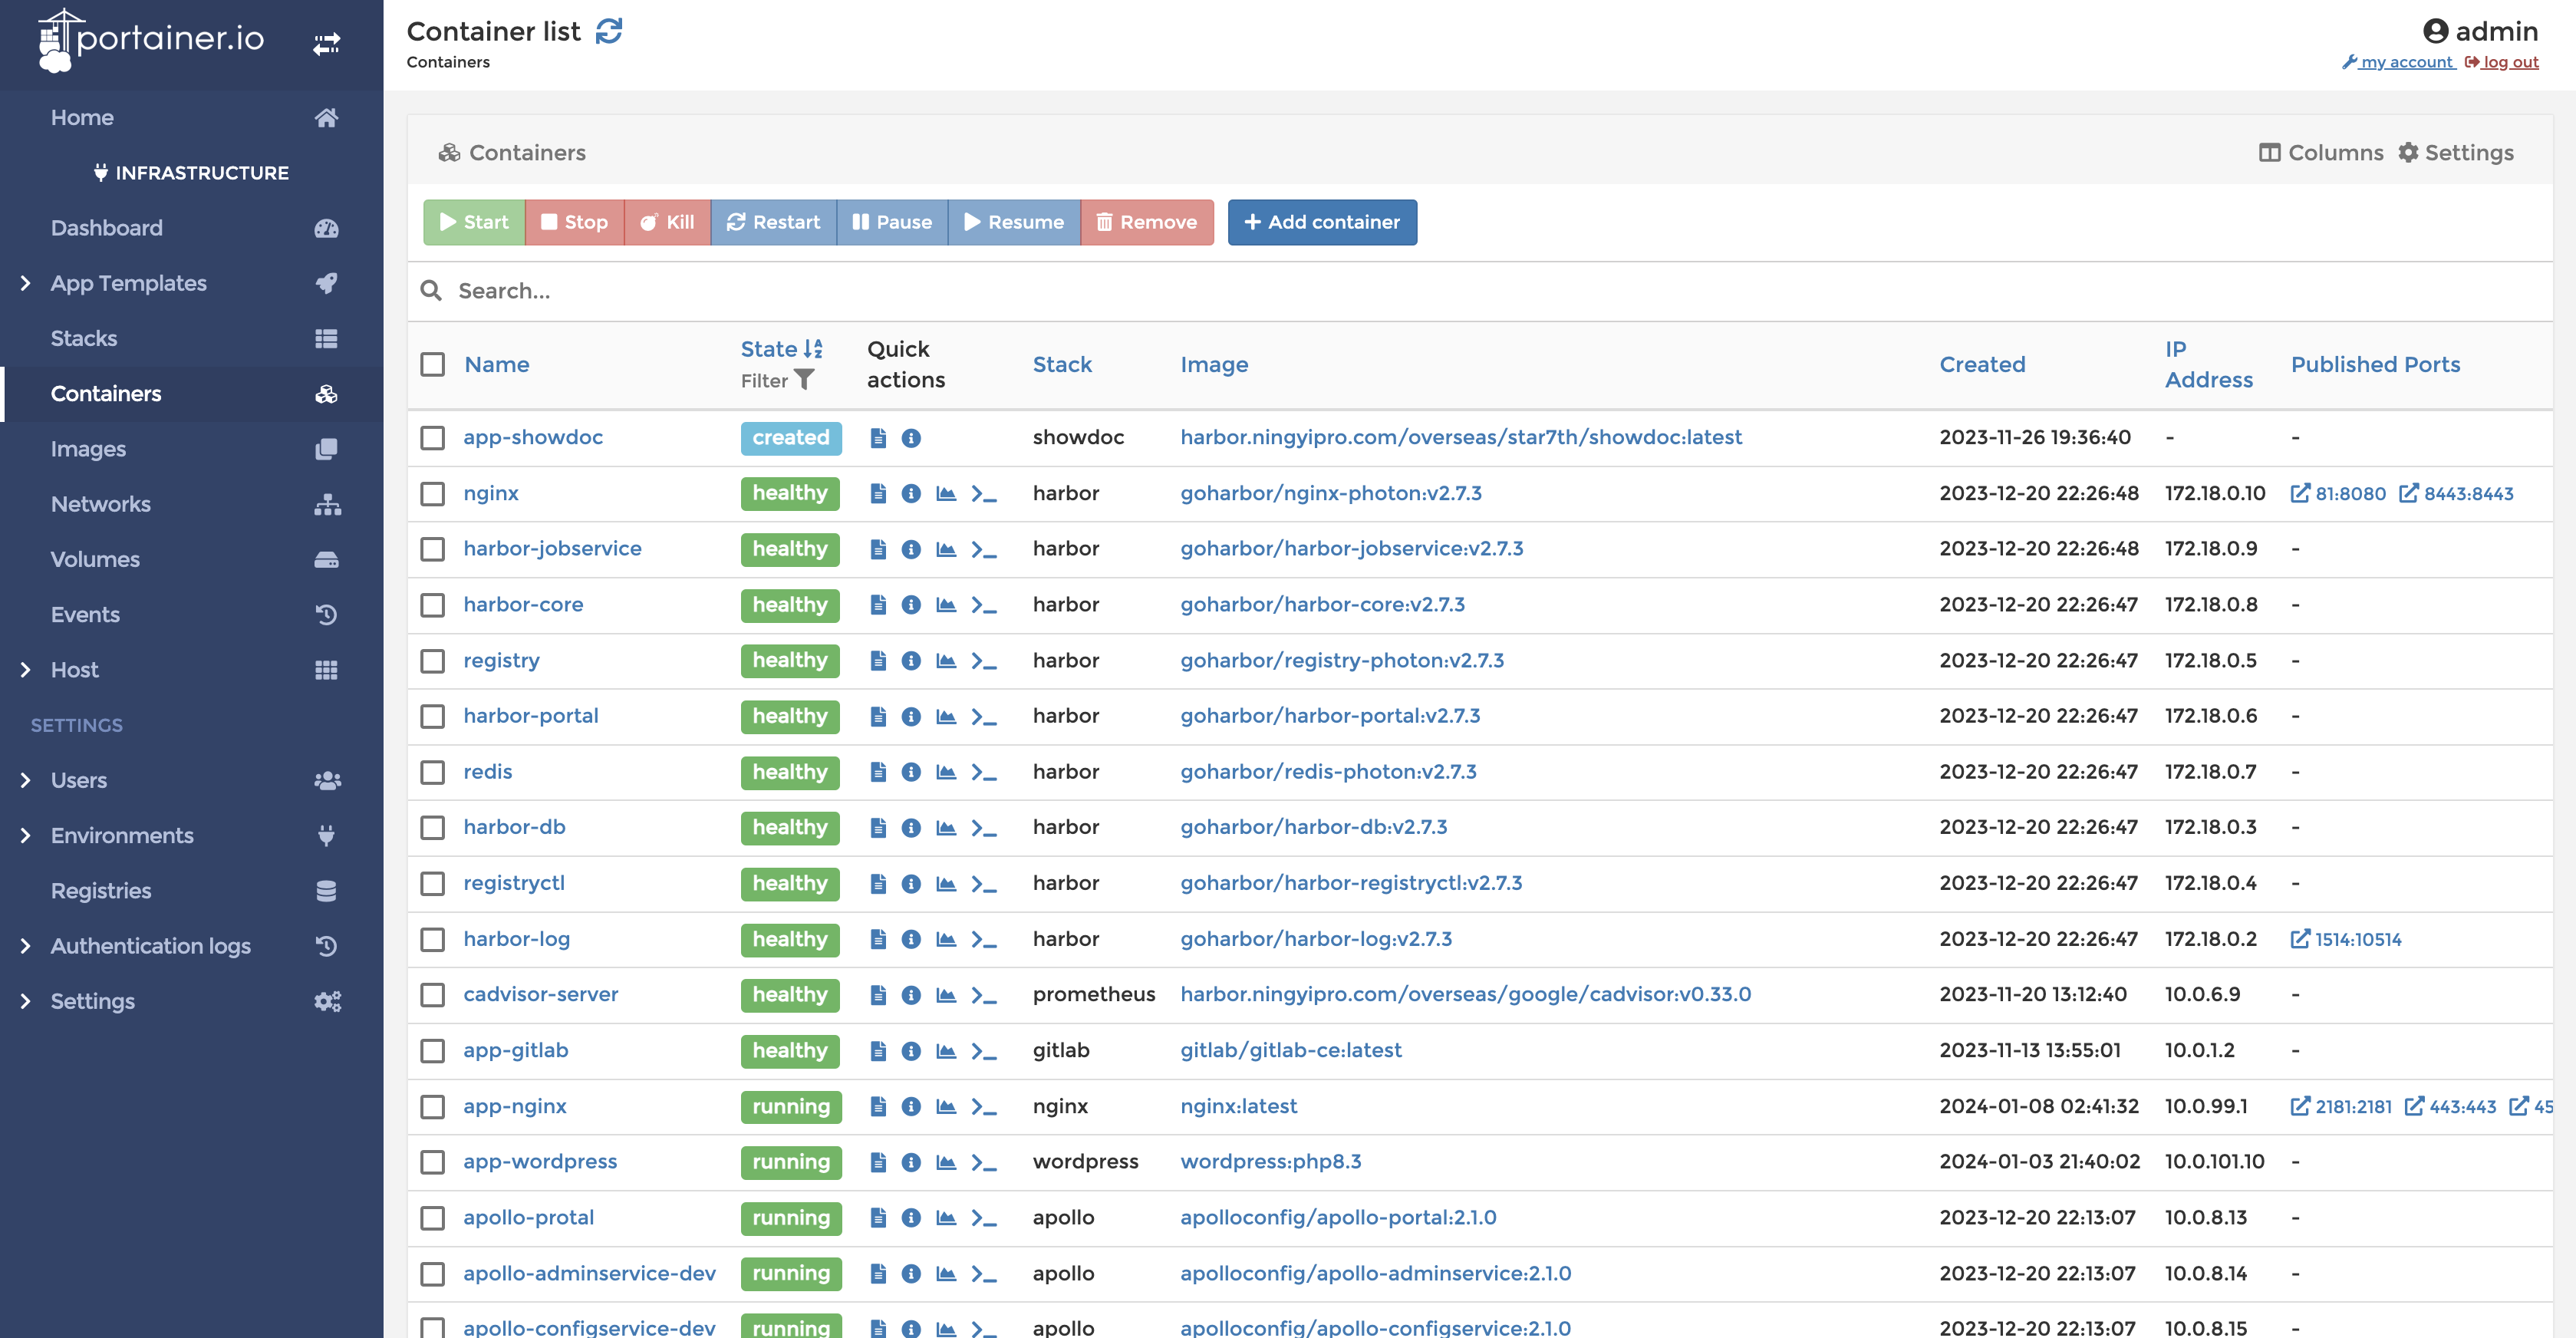This screenshot has height=1338, width=2576.
Task: Open logs icon for redis container
Action: pos(878,772)
